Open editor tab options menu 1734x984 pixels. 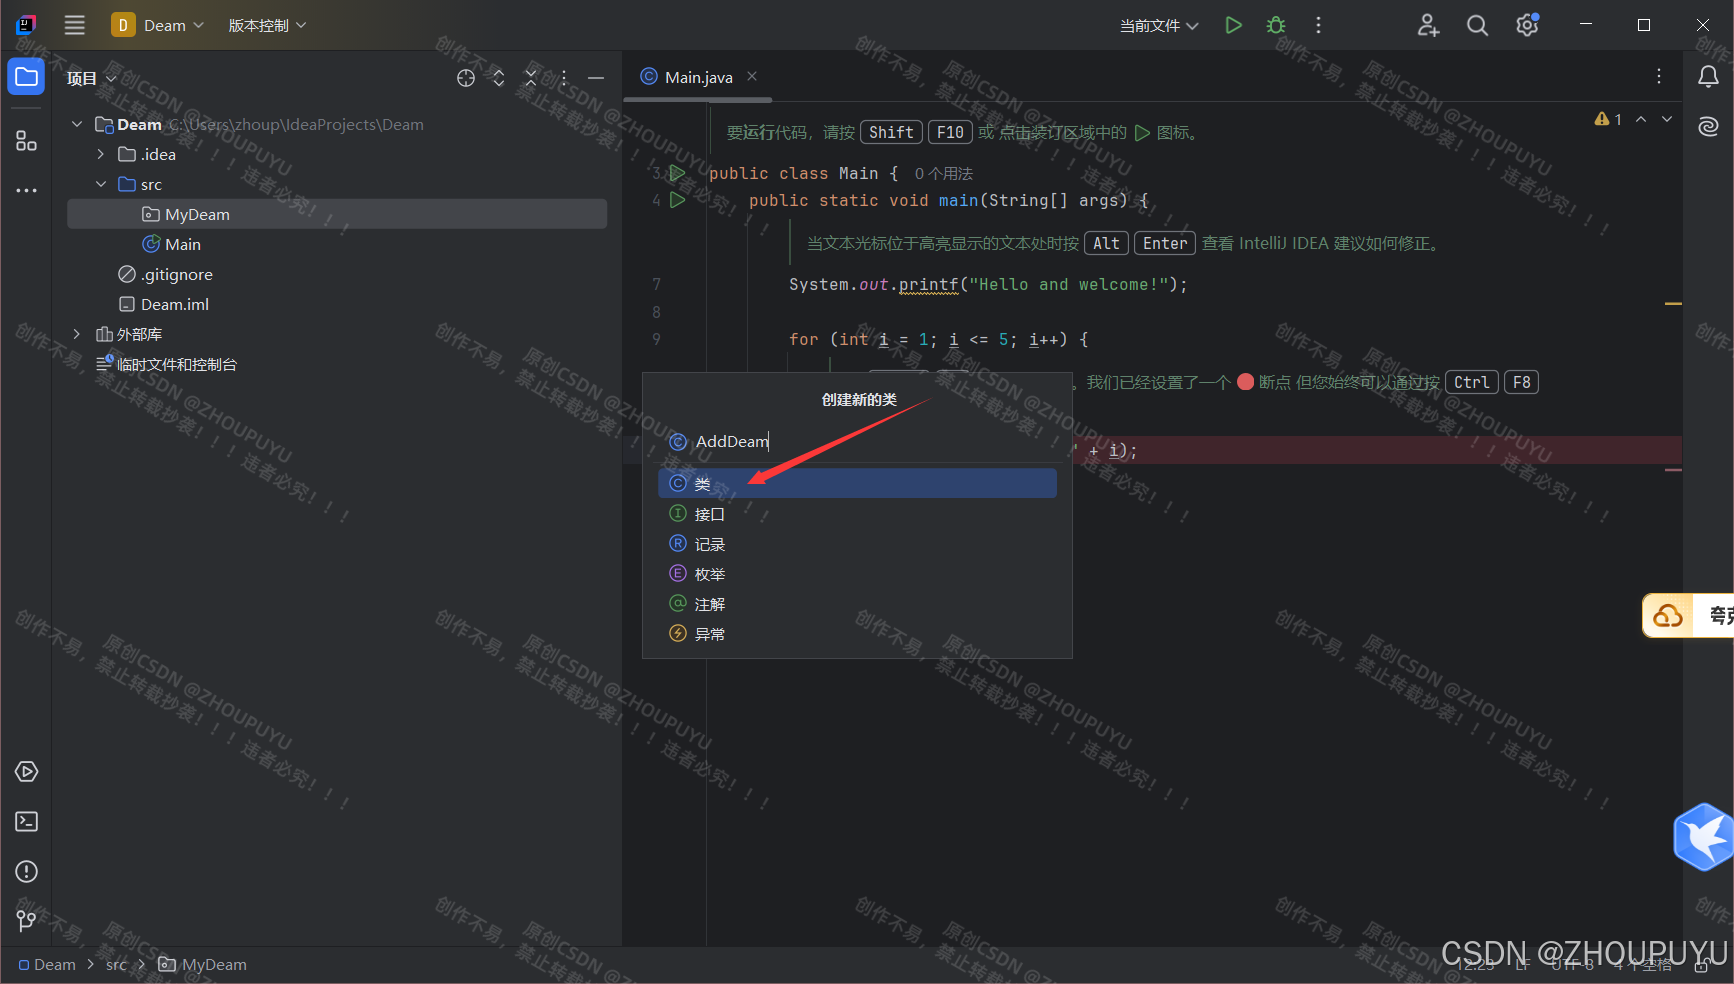pos(1659,76)
